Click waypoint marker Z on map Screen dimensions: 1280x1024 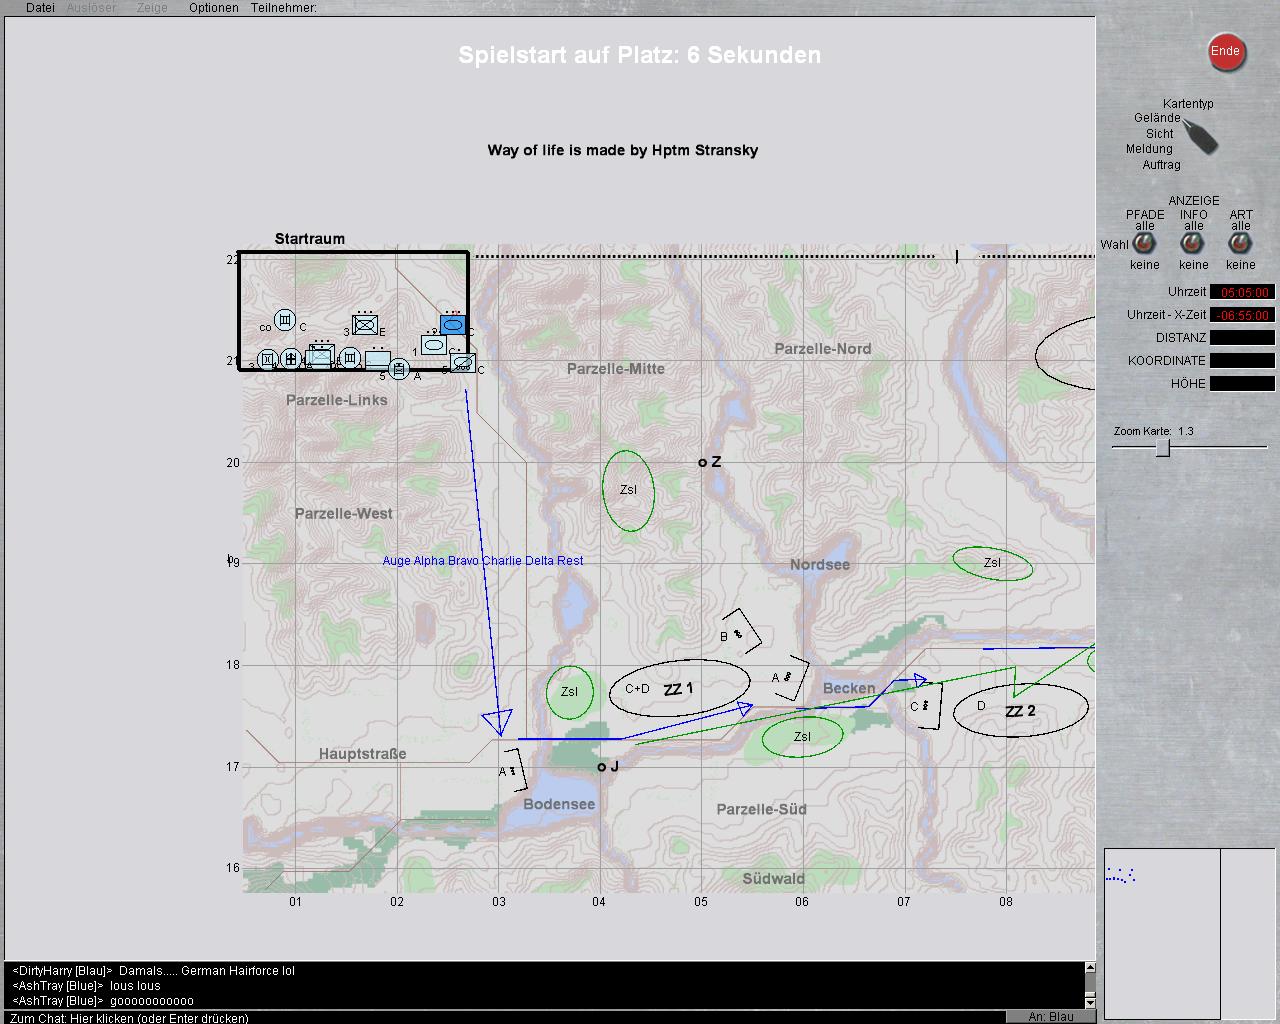click(702, 462)
